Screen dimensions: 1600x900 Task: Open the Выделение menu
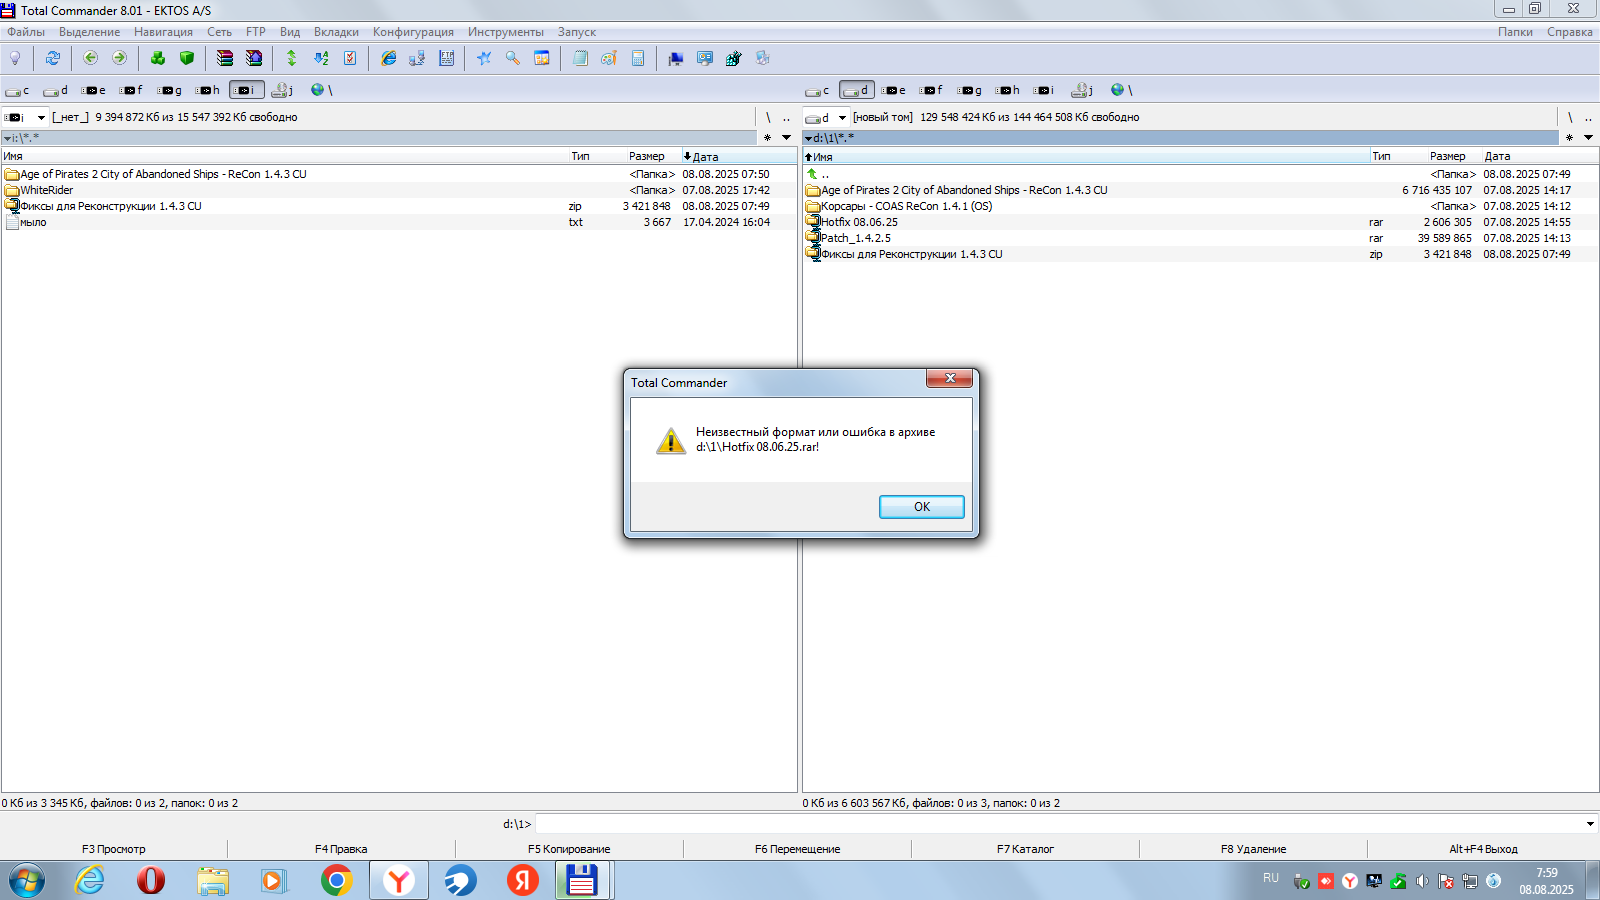(x=89, y=32)
